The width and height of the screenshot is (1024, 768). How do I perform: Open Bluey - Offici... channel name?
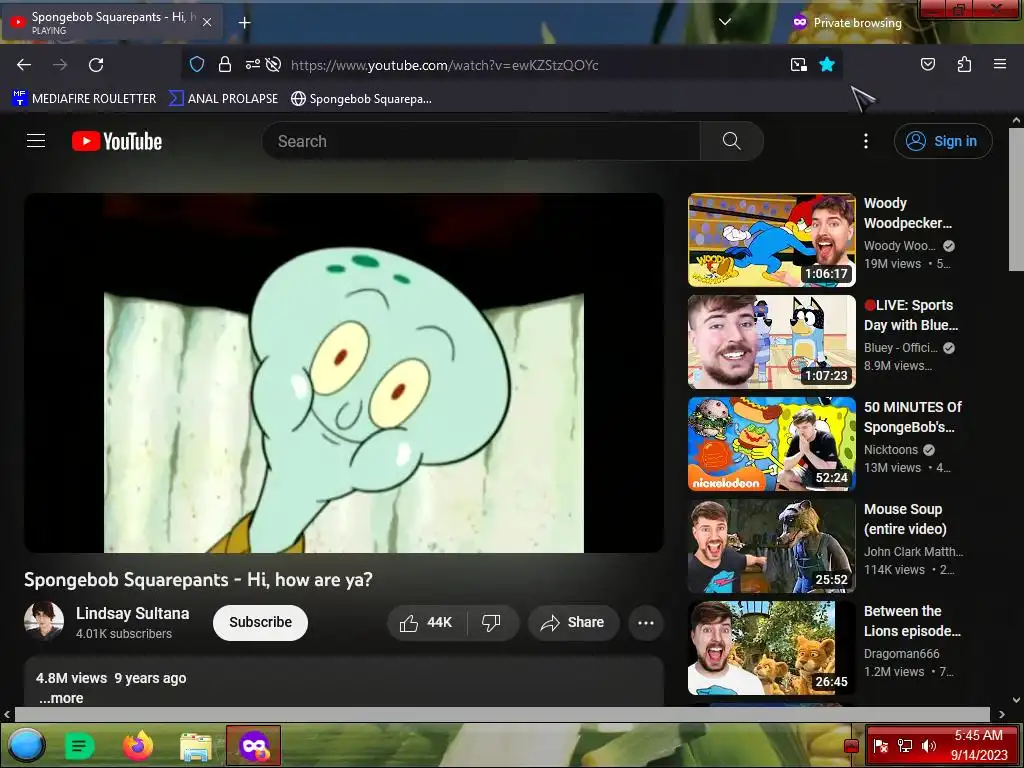tap(901, 347)
